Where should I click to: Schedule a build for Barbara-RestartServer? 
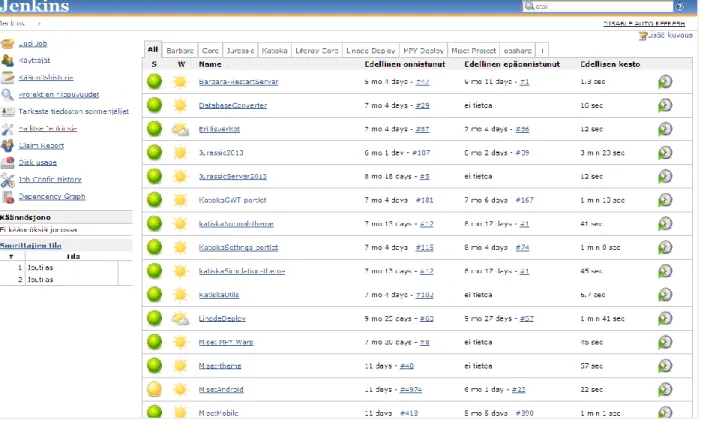pyautogui.click(x=665, y=82)
